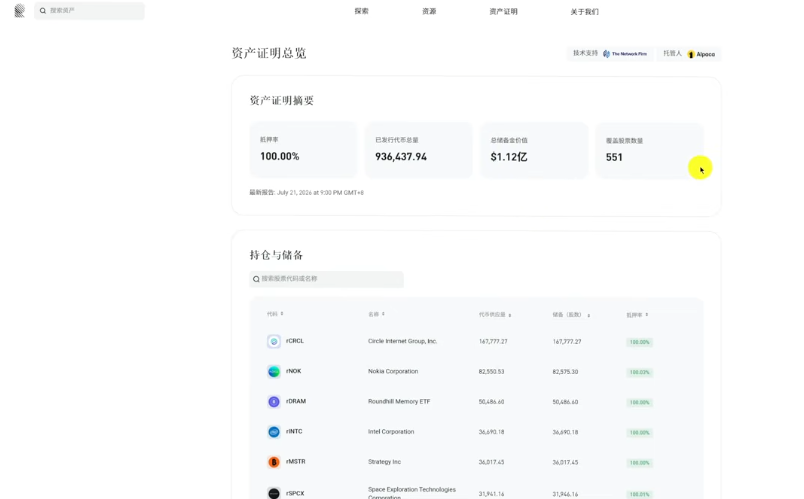Go to the 资产证明 nav item
Viewport: 804px width, 499px height.
[x=504, y=11]
